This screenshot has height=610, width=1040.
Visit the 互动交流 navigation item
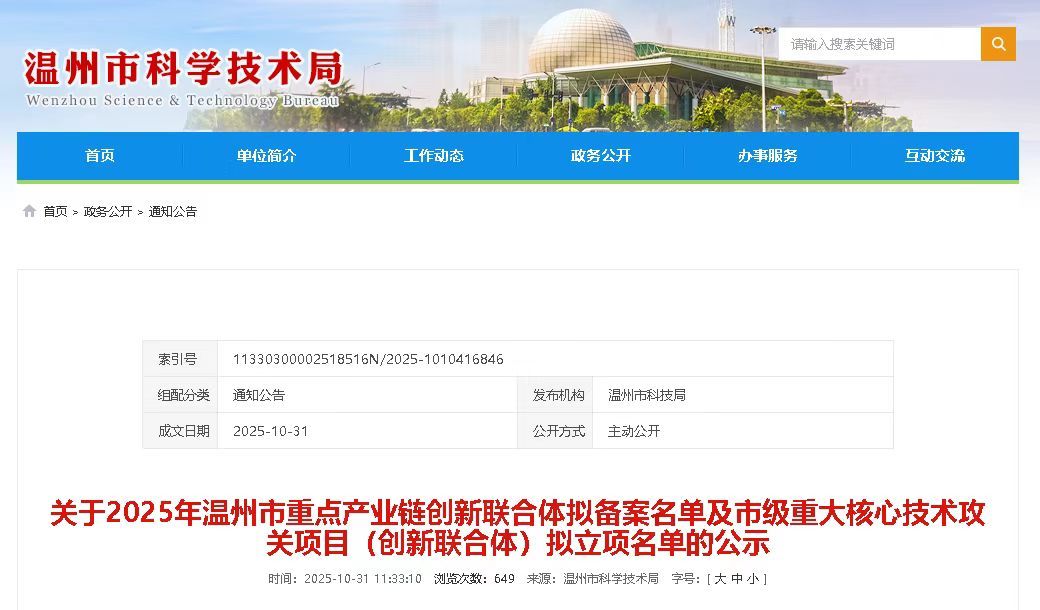pyautogui.click(x=935, y=156)
